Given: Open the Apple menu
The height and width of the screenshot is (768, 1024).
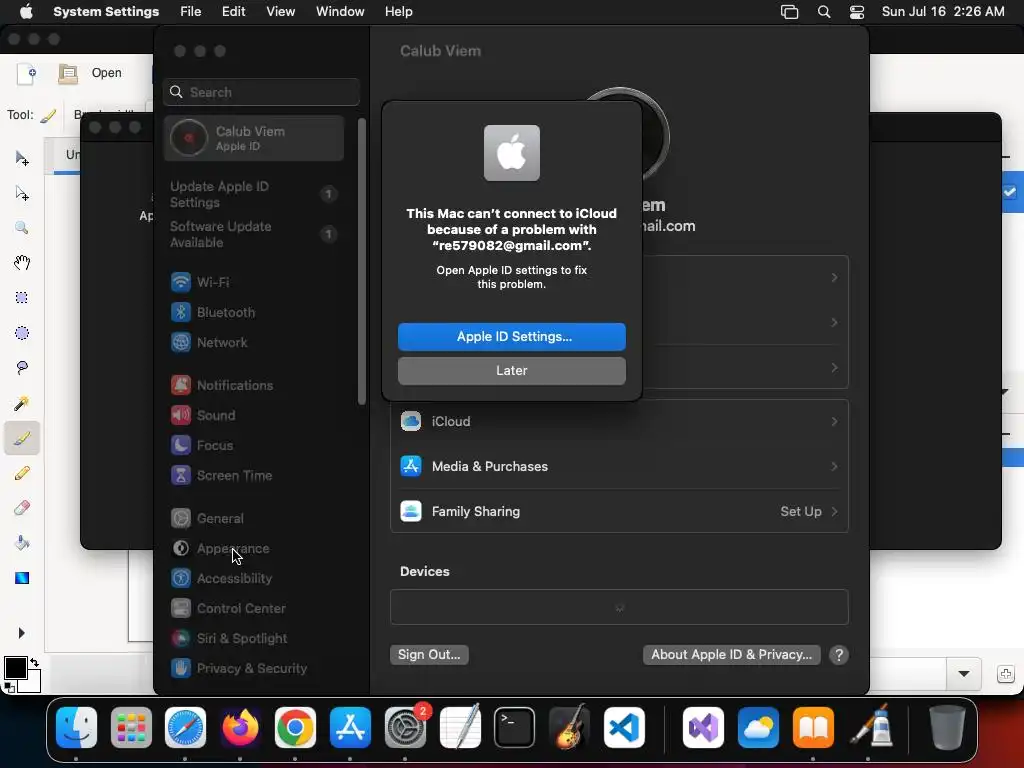Looking at the screenshot, I should (26, 12).
